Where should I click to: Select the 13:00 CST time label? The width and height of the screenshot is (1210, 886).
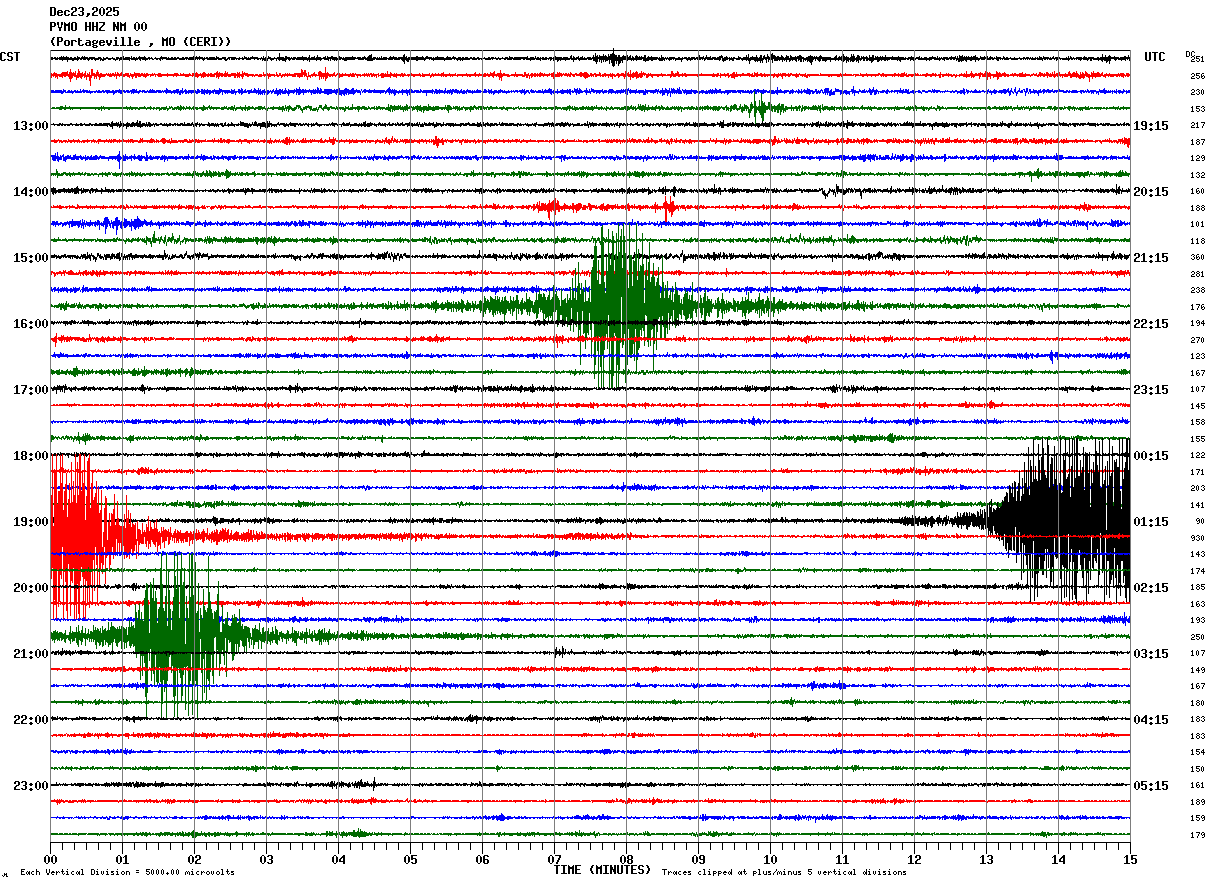point(30,126)
